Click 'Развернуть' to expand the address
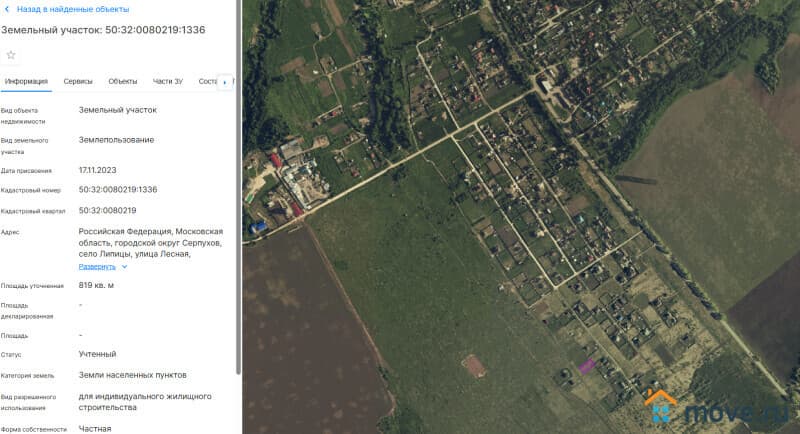The width and height of the screenshot is (800, 434). 98,267
